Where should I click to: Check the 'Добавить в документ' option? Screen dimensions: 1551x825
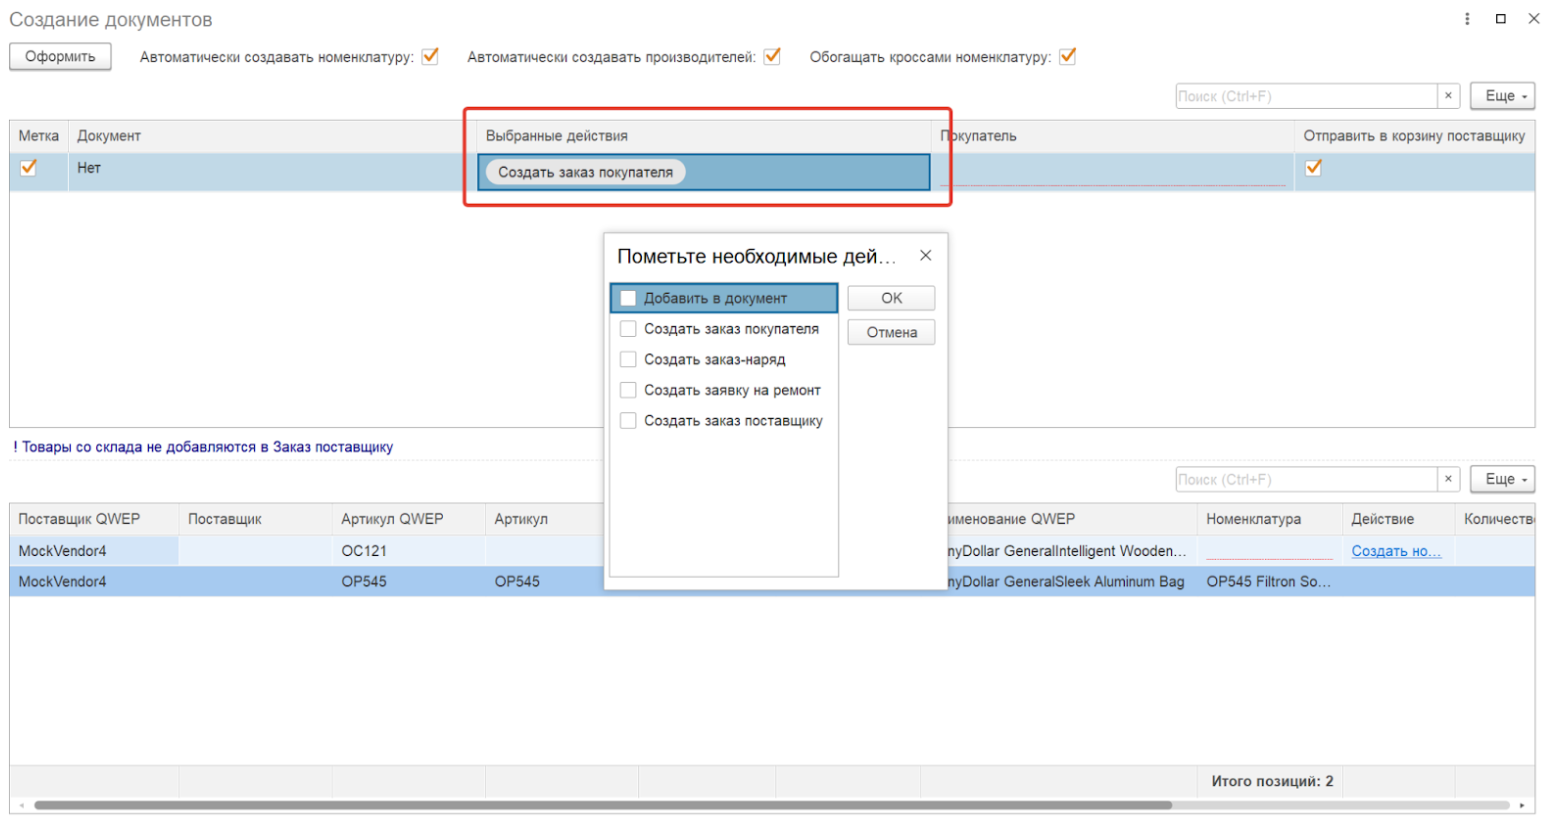628,298
